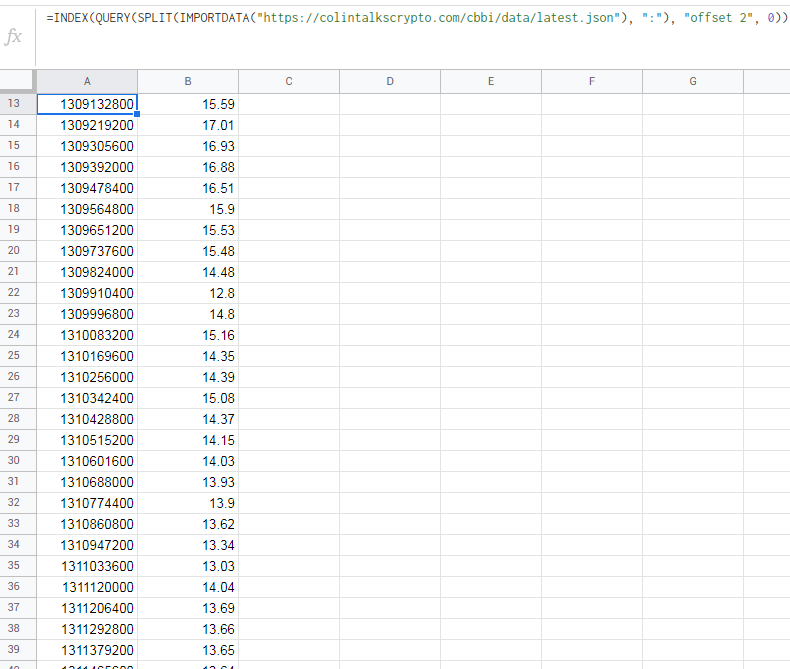This screenshot has width=790, height=669.
Task: Click cell containing 1310860800
Action: click(87, 524)
